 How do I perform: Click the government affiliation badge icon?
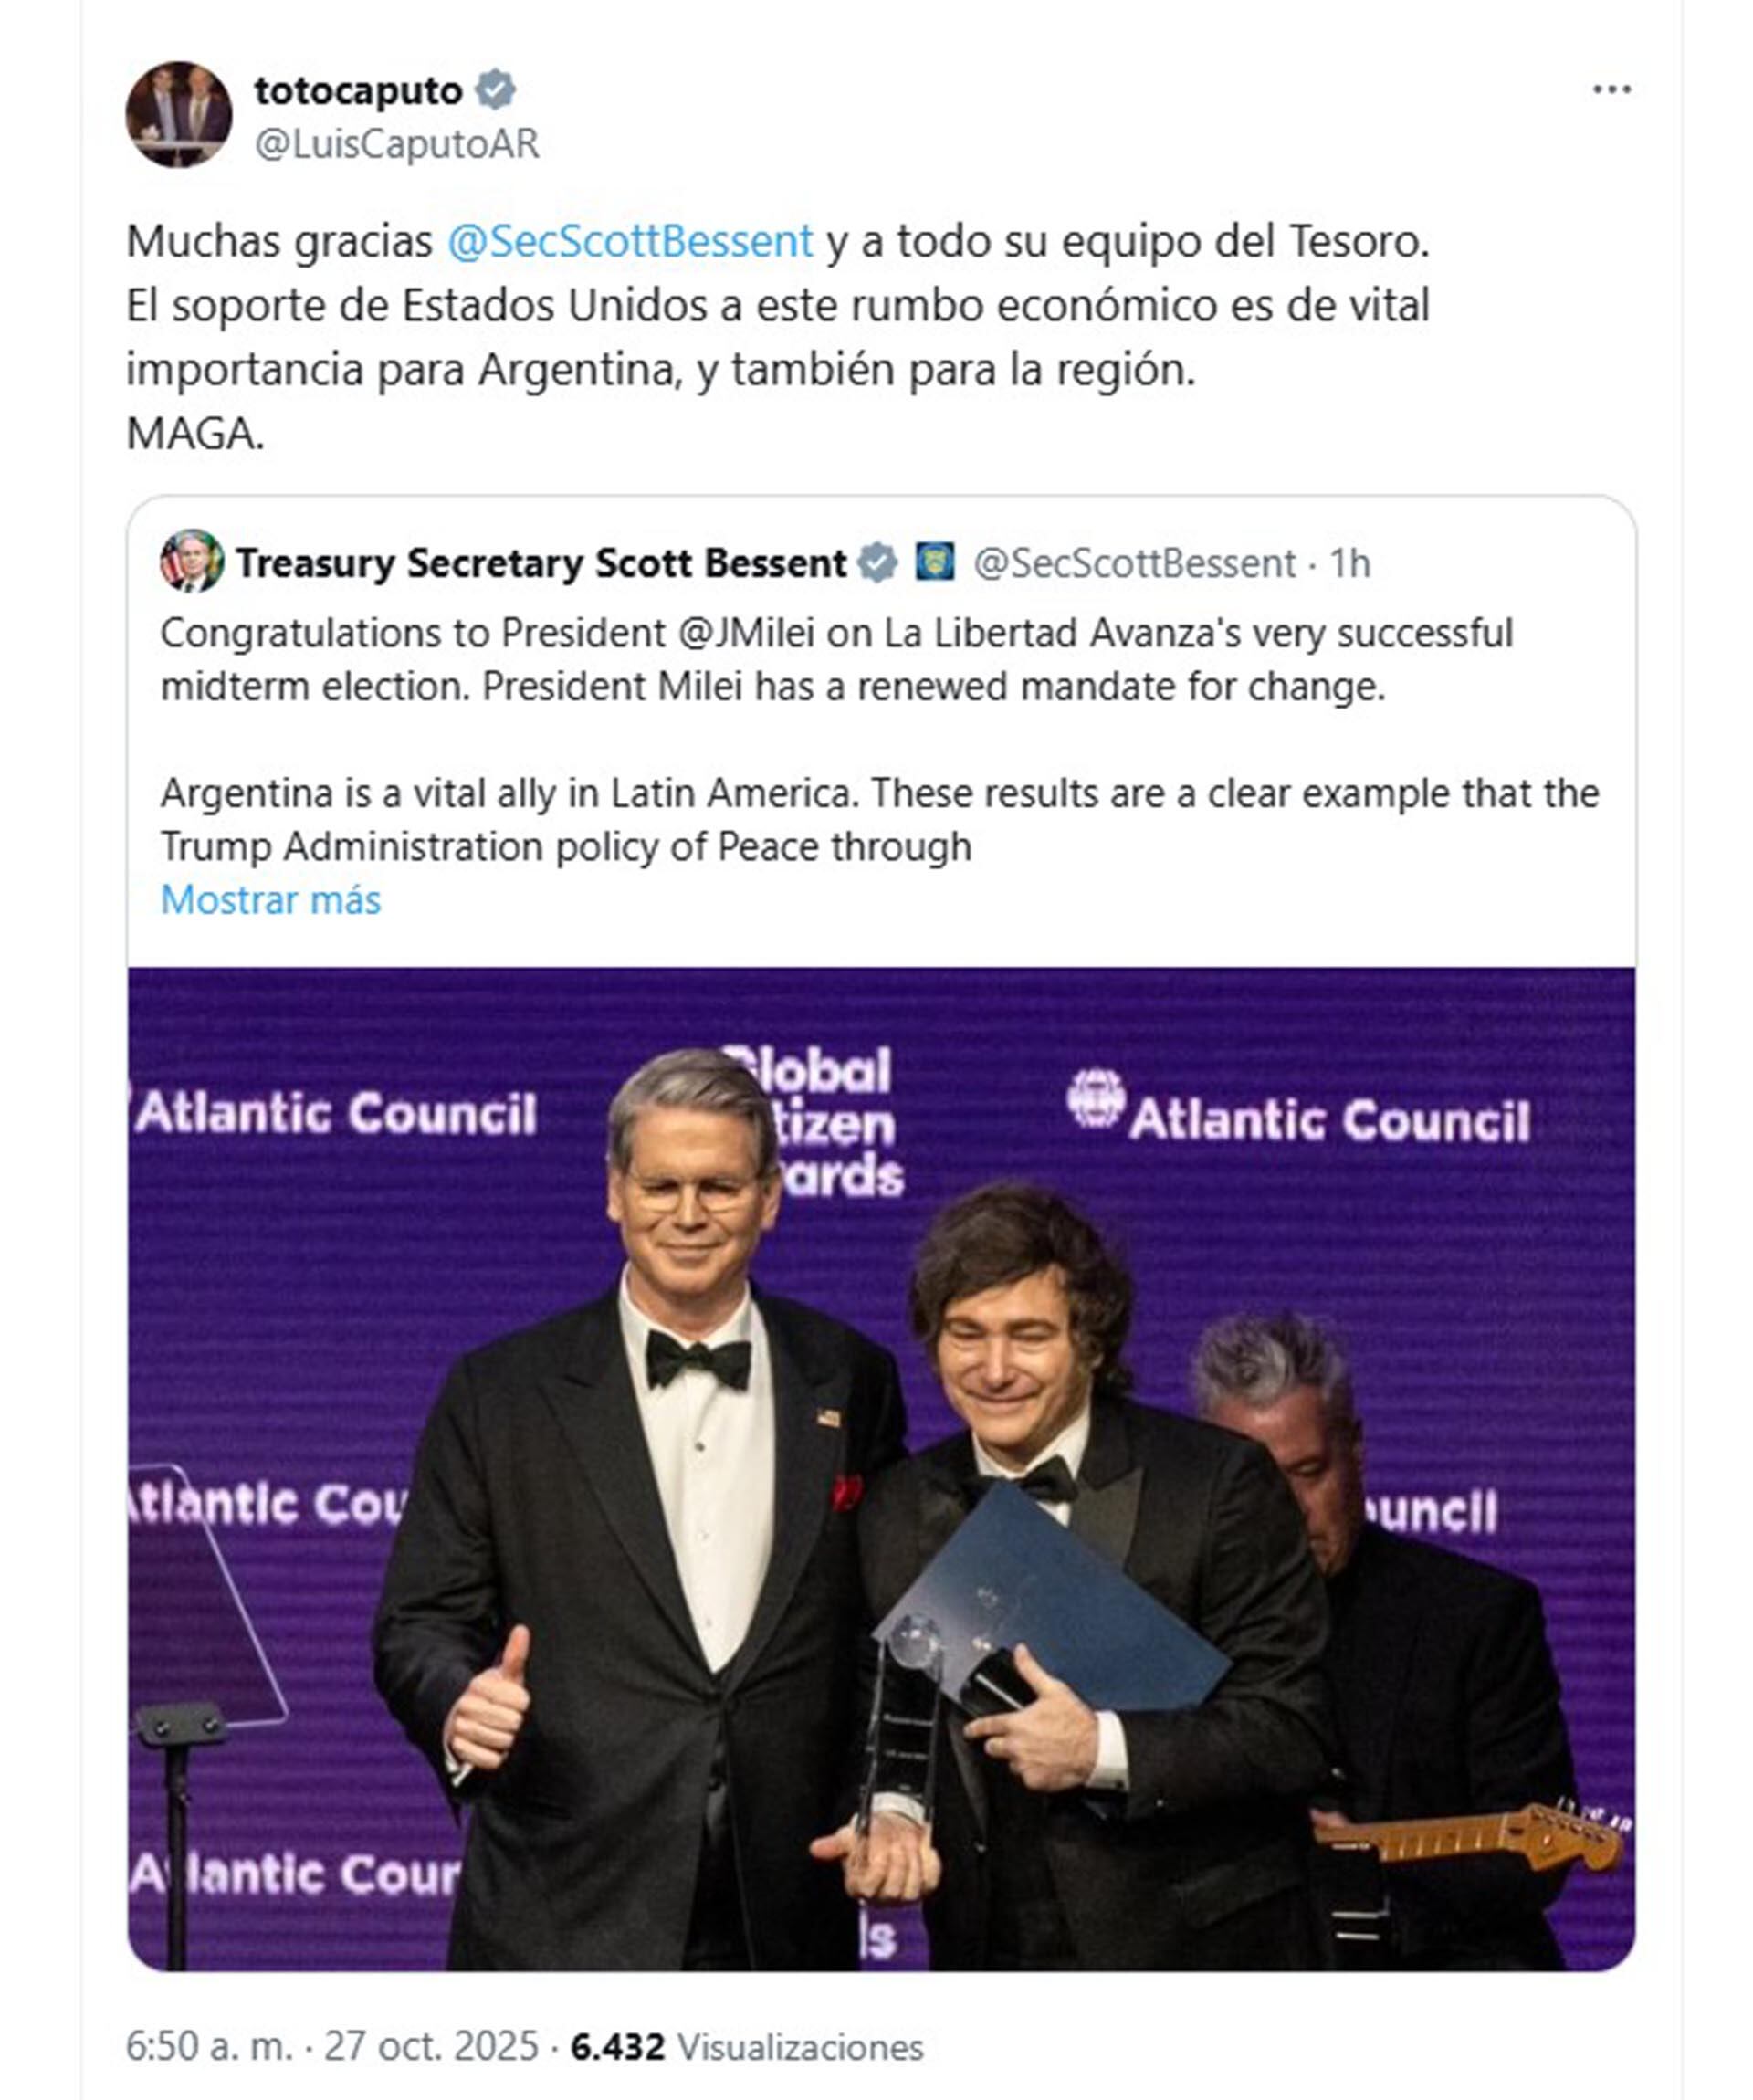coord(935,562)
